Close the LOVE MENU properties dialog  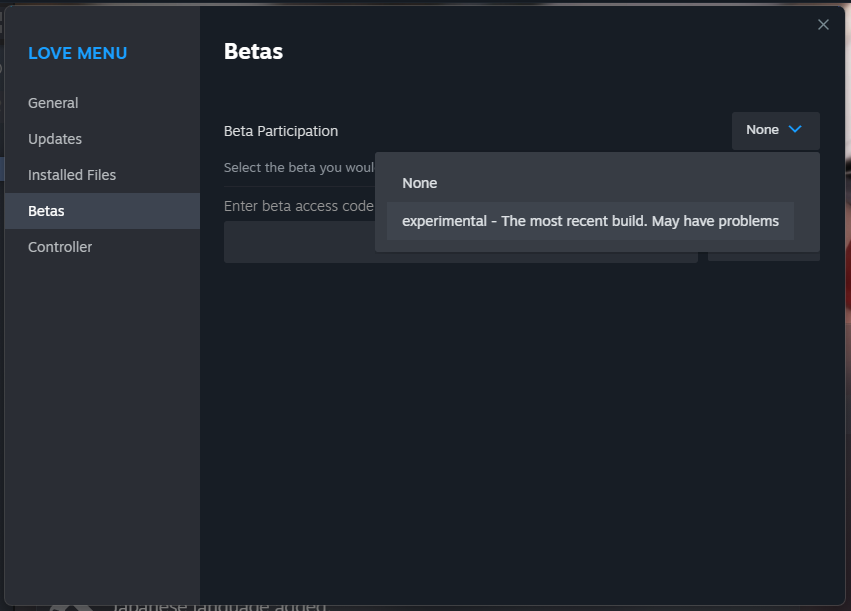tap(823, 24)
